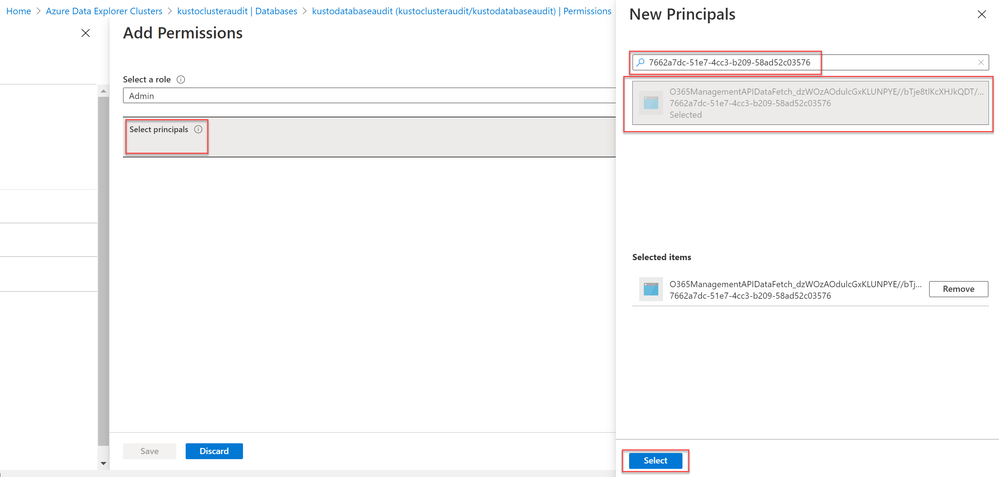Go to Azure Data Explorer Clusters breadcrumb
This screenshot has width=999, height=477.
pos(104,11)
